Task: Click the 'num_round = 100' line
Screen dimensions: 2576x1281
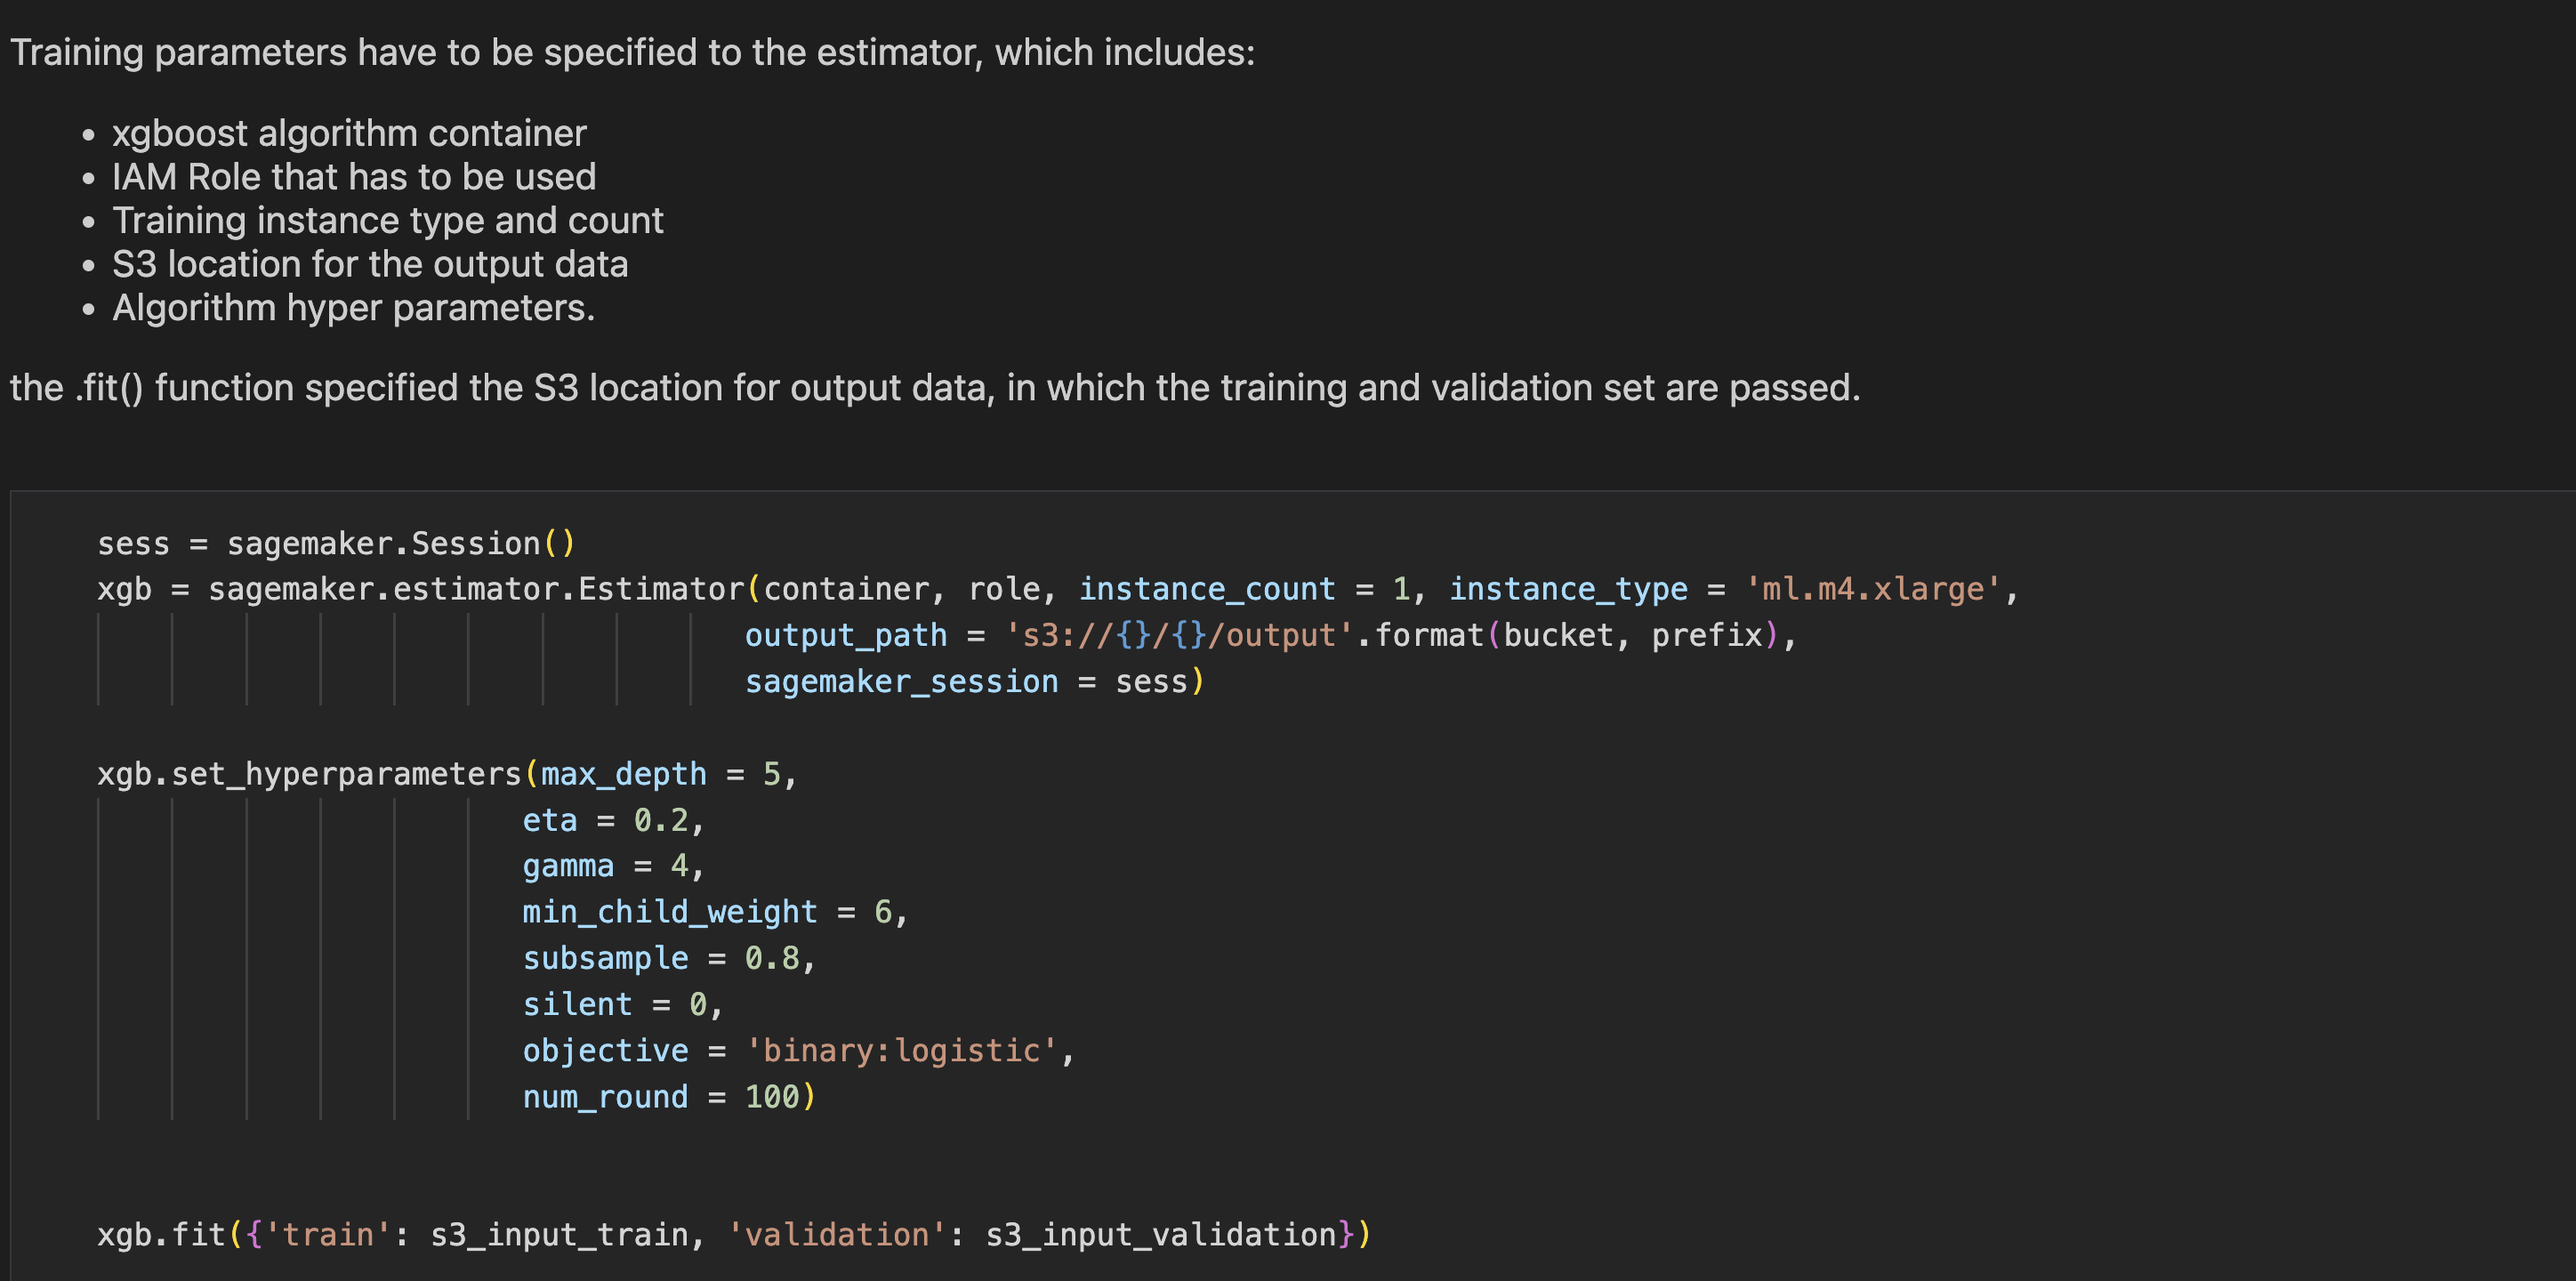Action: (x=667, y=1096)
